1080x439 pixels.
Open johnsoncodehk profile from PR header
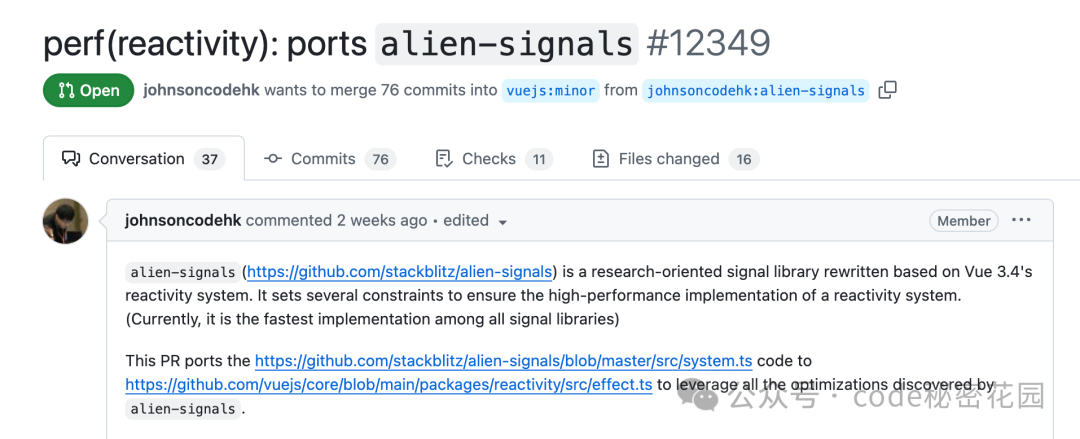click(x=201, y=90)
